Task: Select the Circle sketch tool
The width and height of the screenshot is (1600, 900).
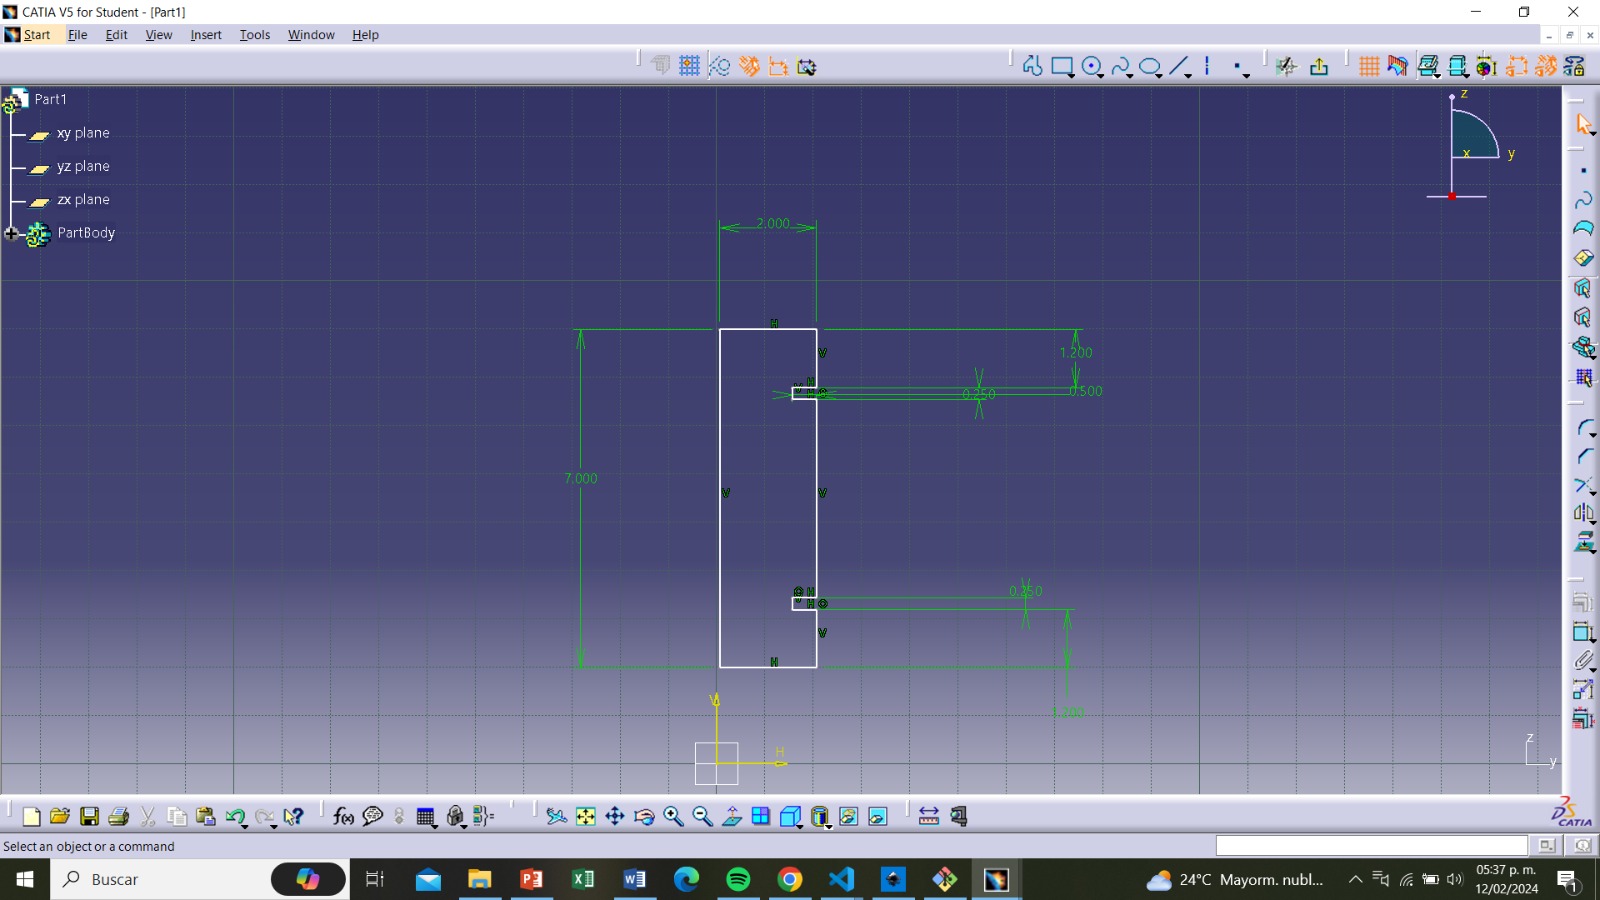Action: pos(1090,66)
